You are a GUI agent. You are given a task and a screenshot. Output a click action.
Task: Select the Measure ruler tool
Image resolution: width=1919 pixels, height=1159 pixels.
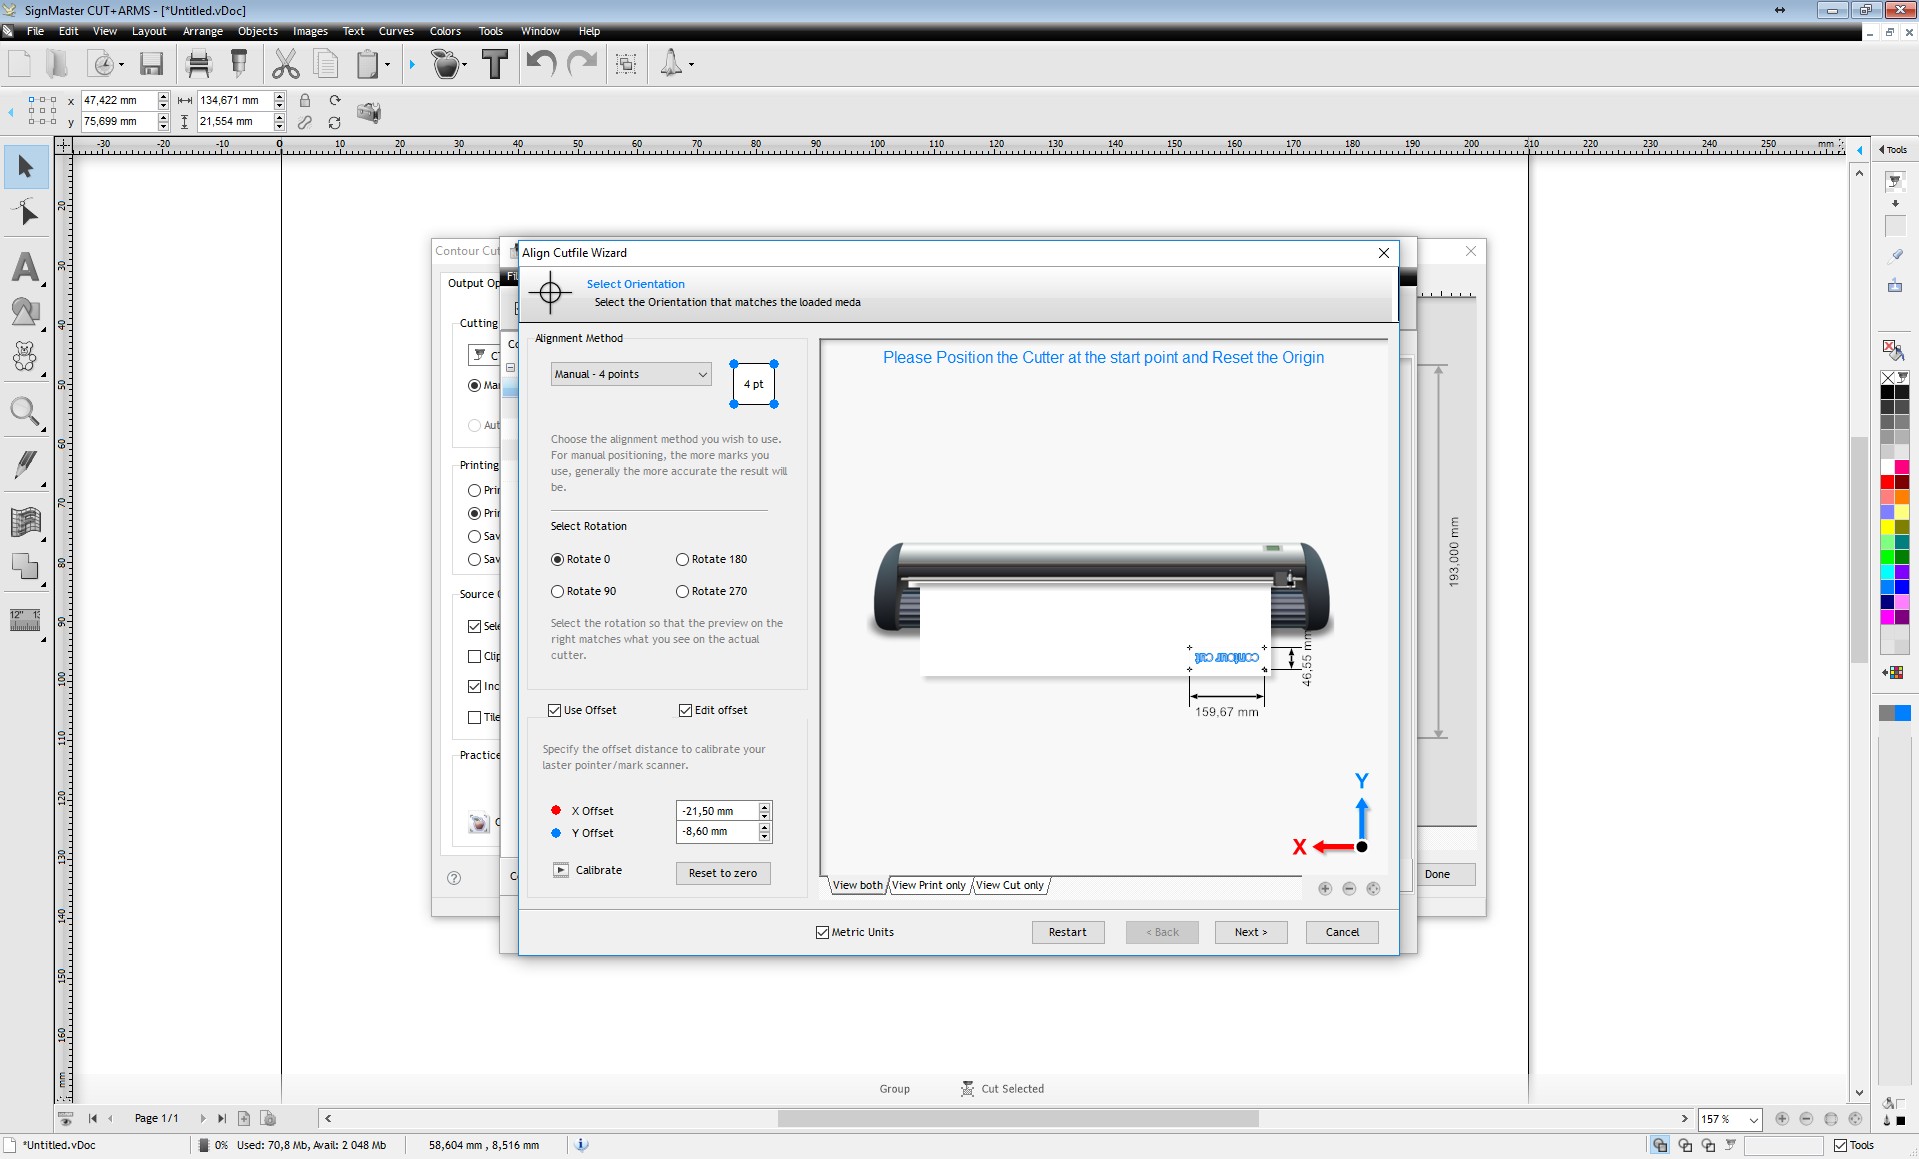click(26, 620)
